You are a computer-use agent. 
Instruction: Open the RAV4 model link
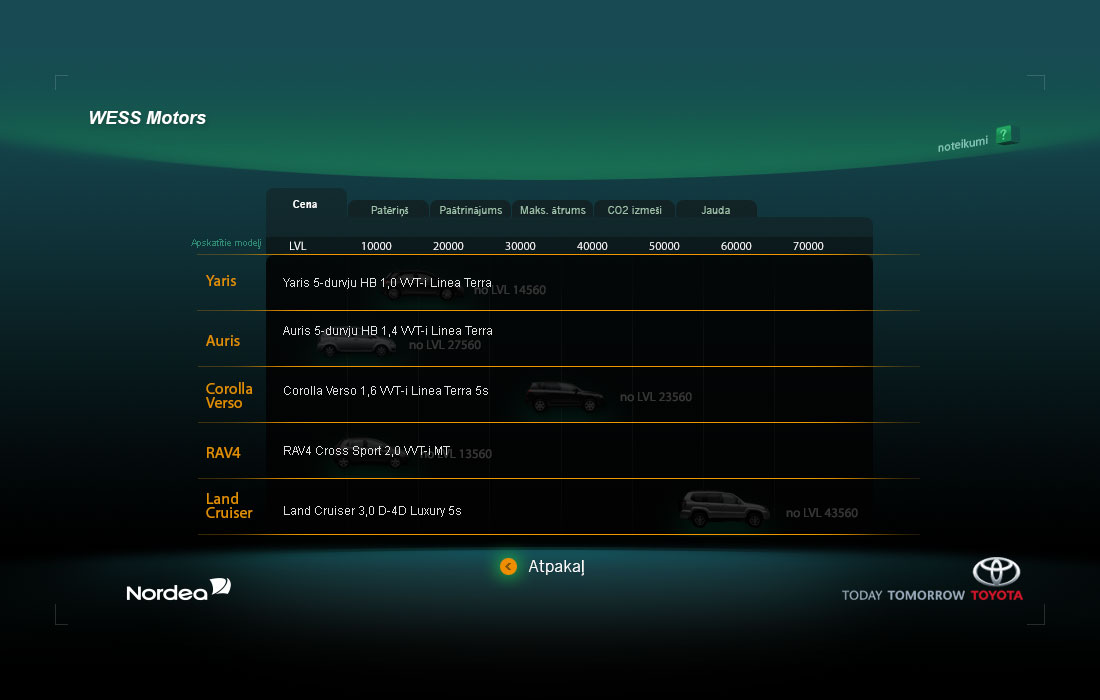(x=223, y=453)
